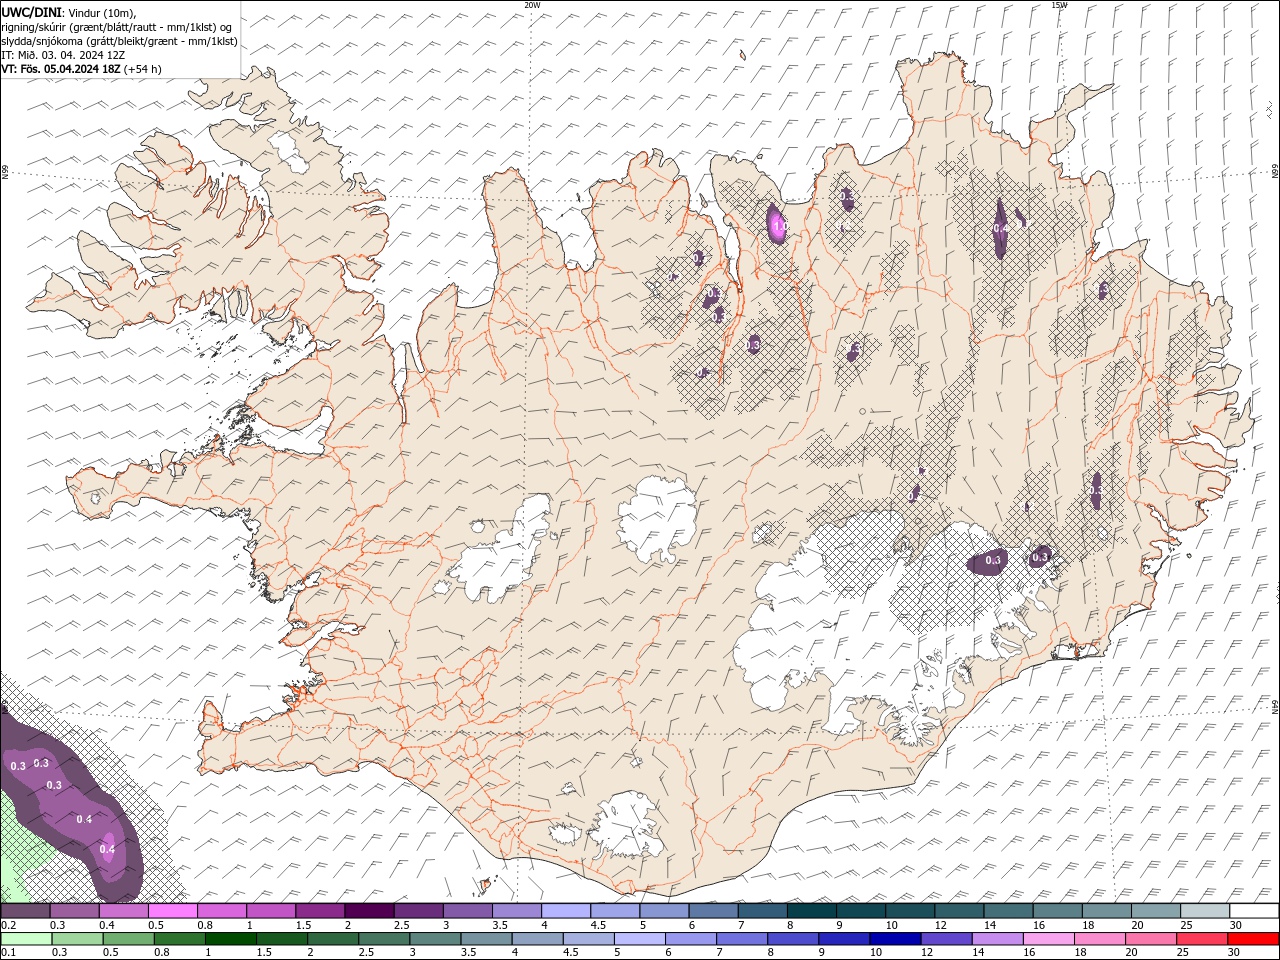Click the initial time 'IT: Mið. 03. 04. 2024 12Z'
The height and width of the screenshot is (960, 1280).
click(63, 54)
